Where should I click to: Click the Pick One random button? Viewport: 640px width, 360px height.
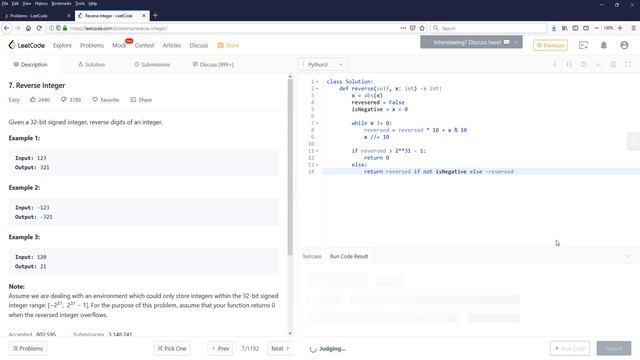coord(172,349)
